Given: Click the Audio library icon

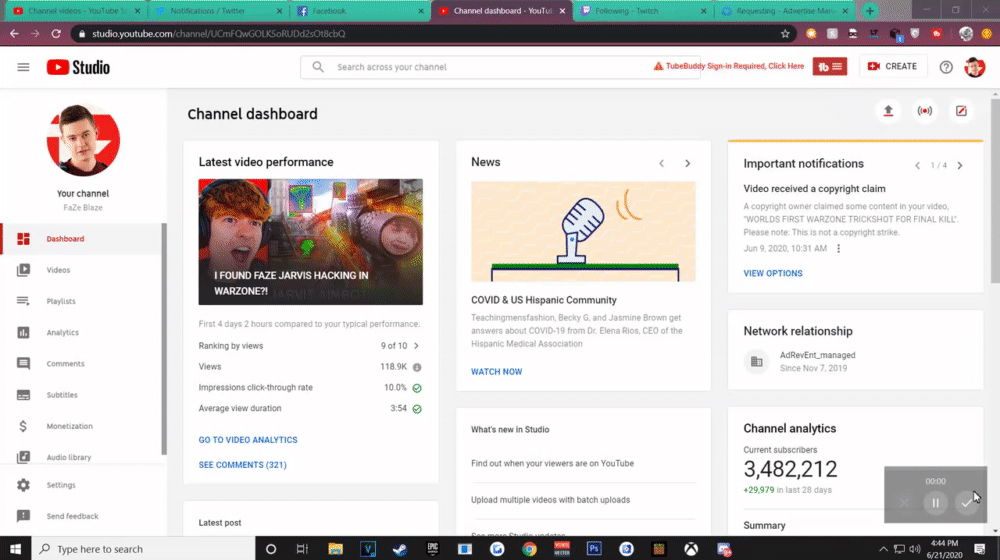Looking at the screenshot, I should (x=23, y=457).
